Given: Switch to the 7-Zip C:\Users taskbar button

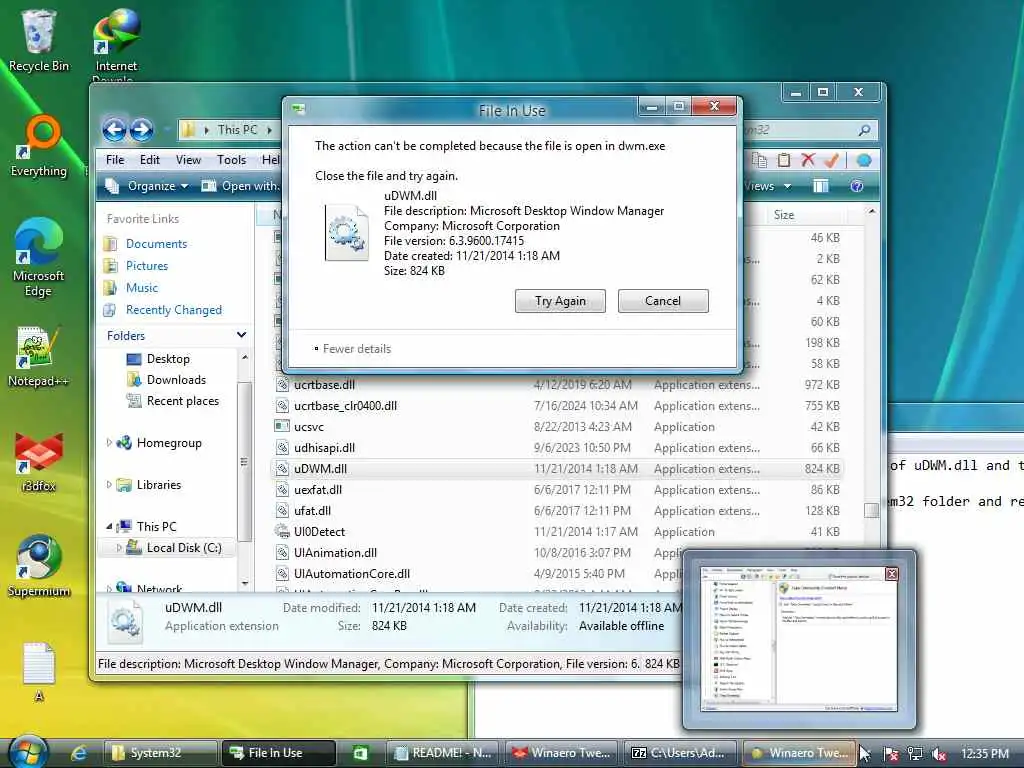Looking at the screenshot, I should tap(680, 753).
